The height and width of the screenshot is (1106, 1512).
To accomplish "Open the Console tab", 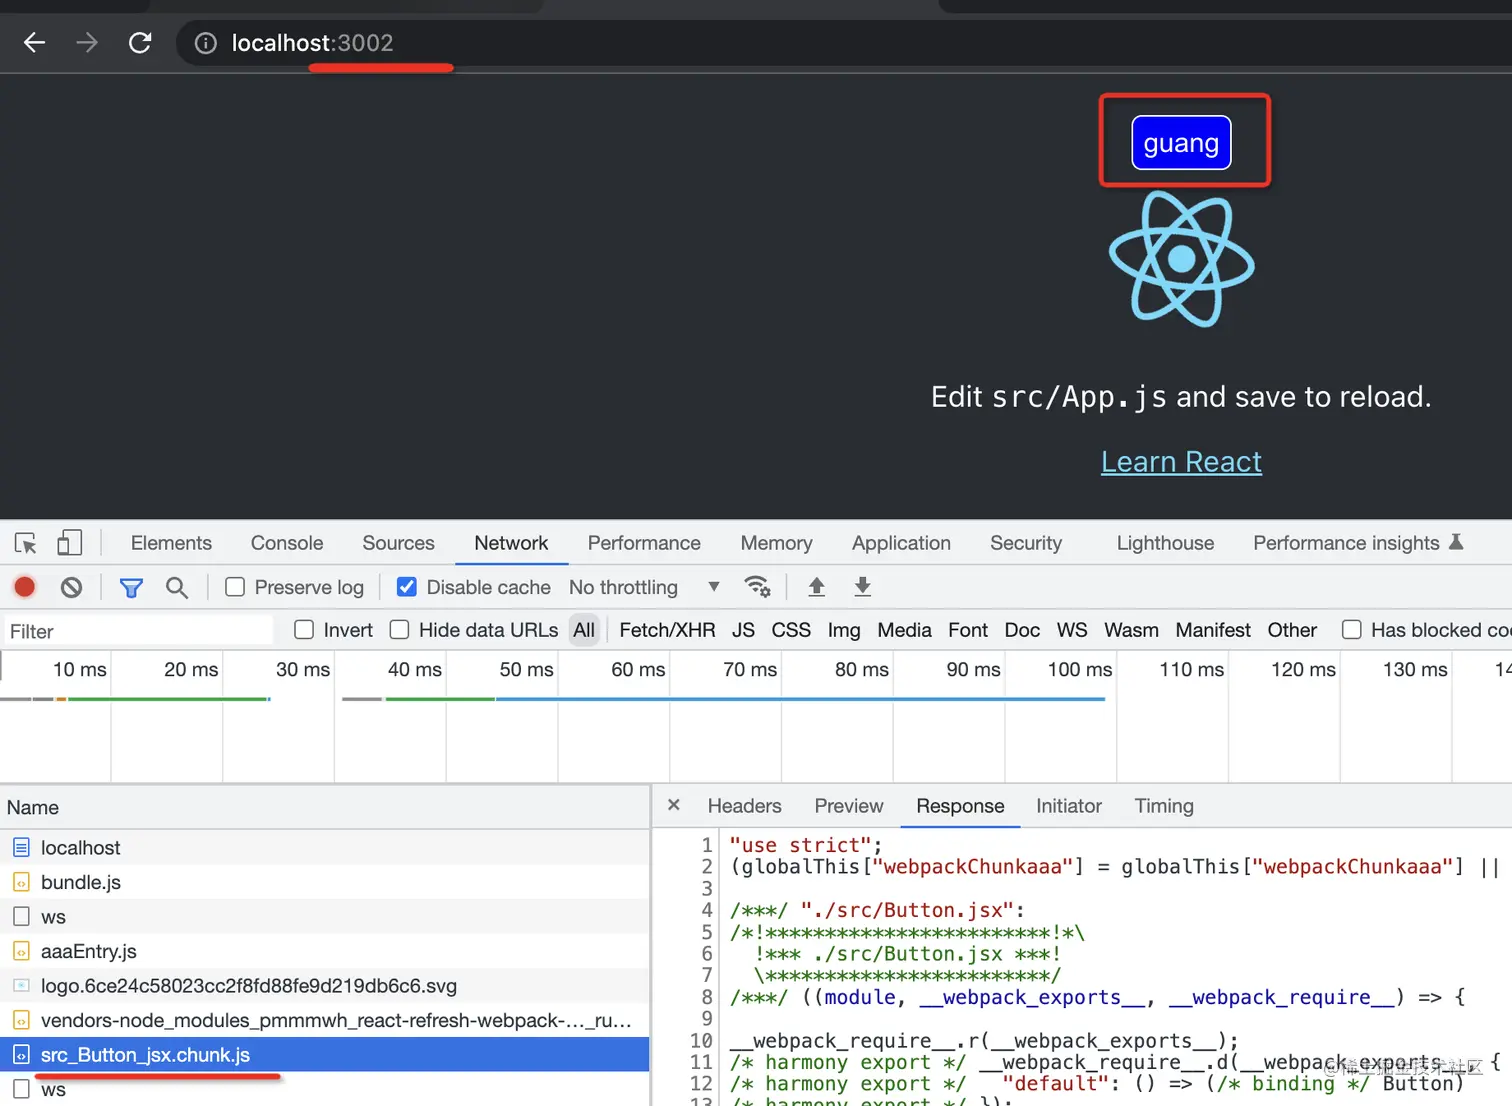I will tap(287, 543).
